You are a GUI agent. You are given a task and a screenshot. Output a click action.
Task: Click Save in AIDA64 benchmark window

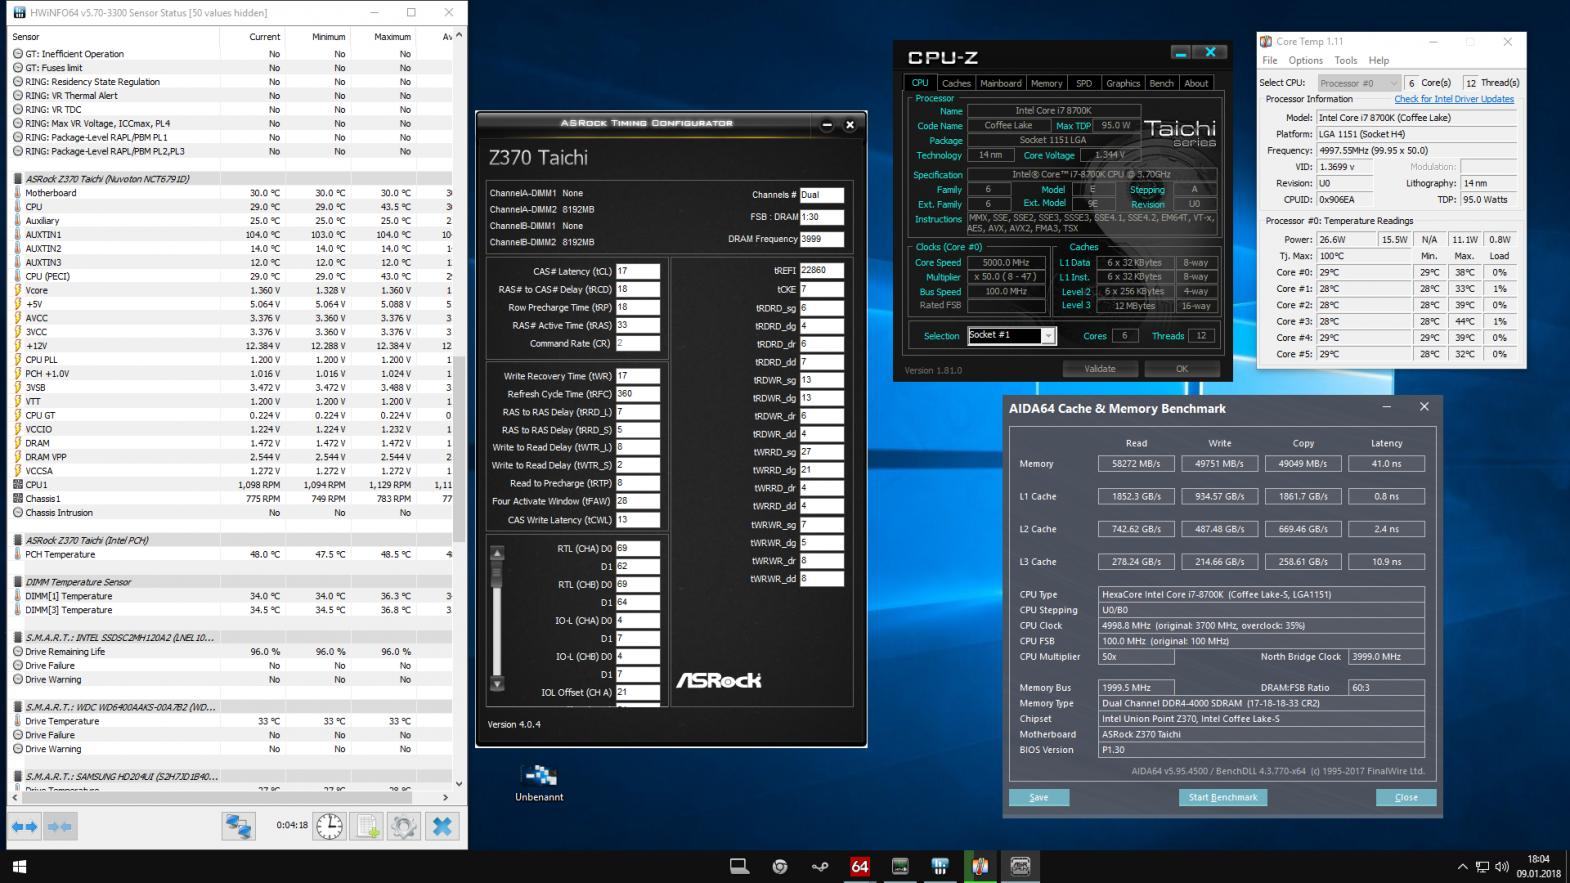coord(1039,797)
